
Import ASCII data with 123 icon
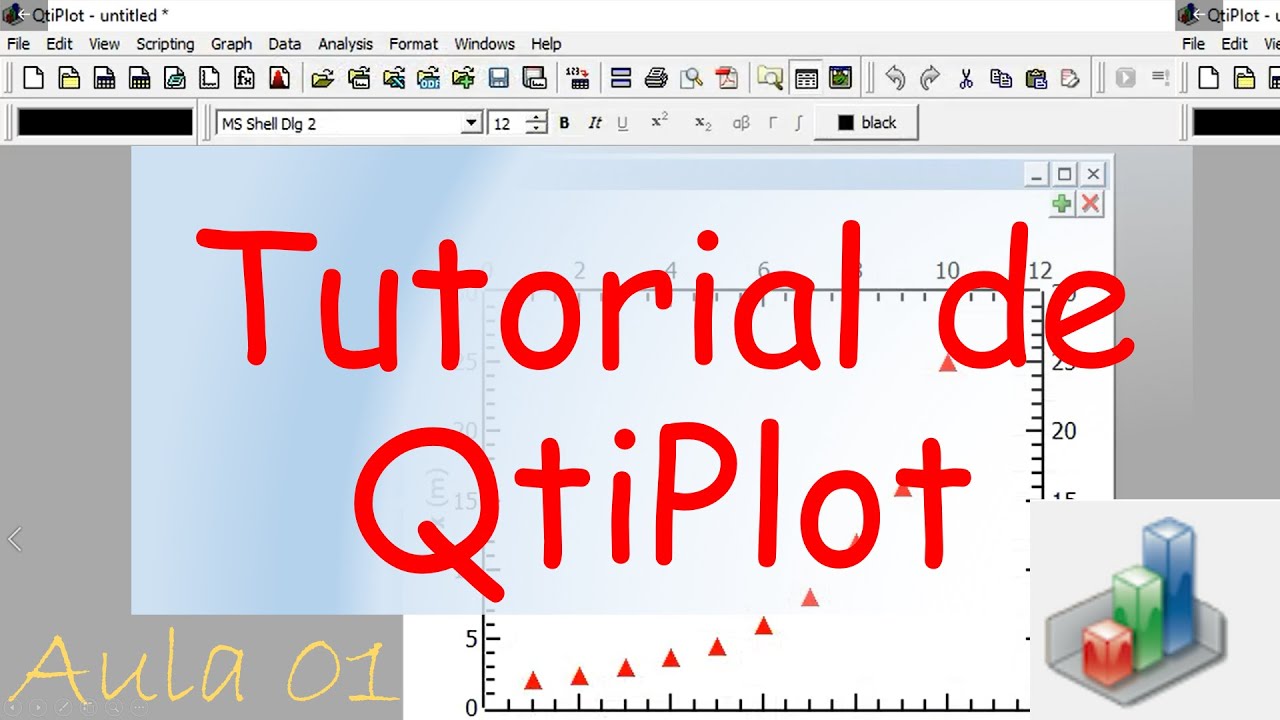[577, 78]
